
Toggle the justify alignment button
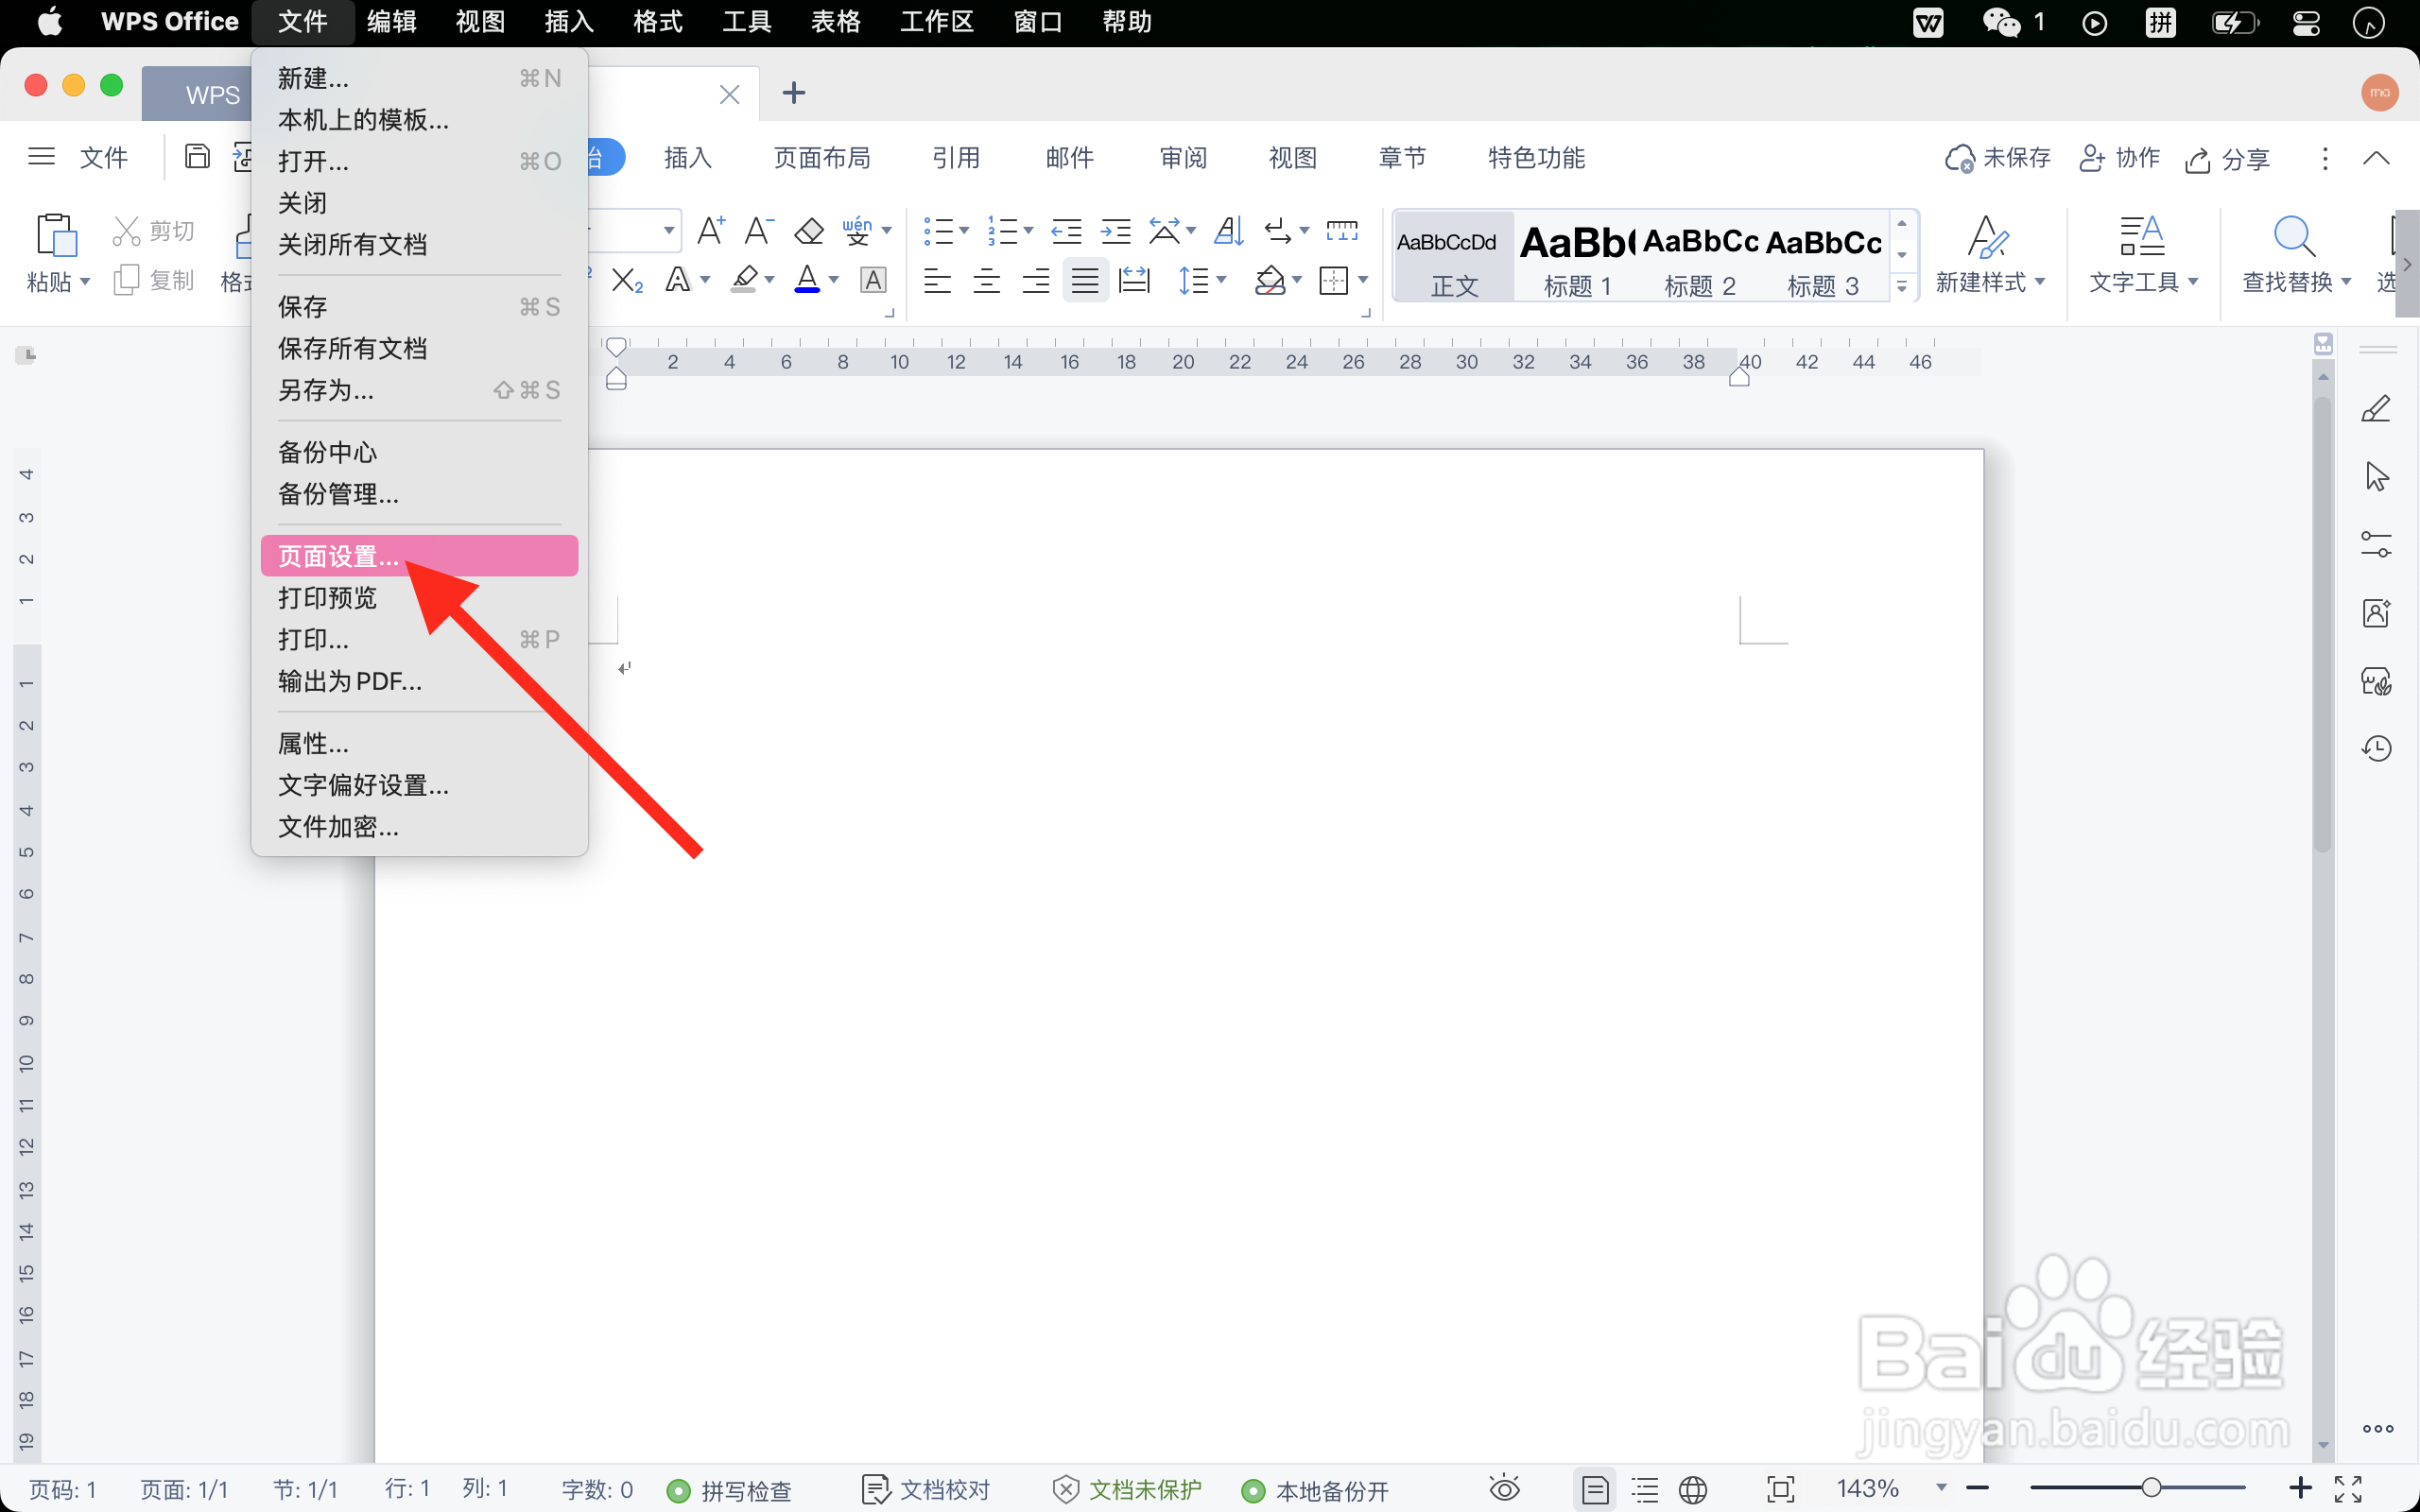[1085, 281]
